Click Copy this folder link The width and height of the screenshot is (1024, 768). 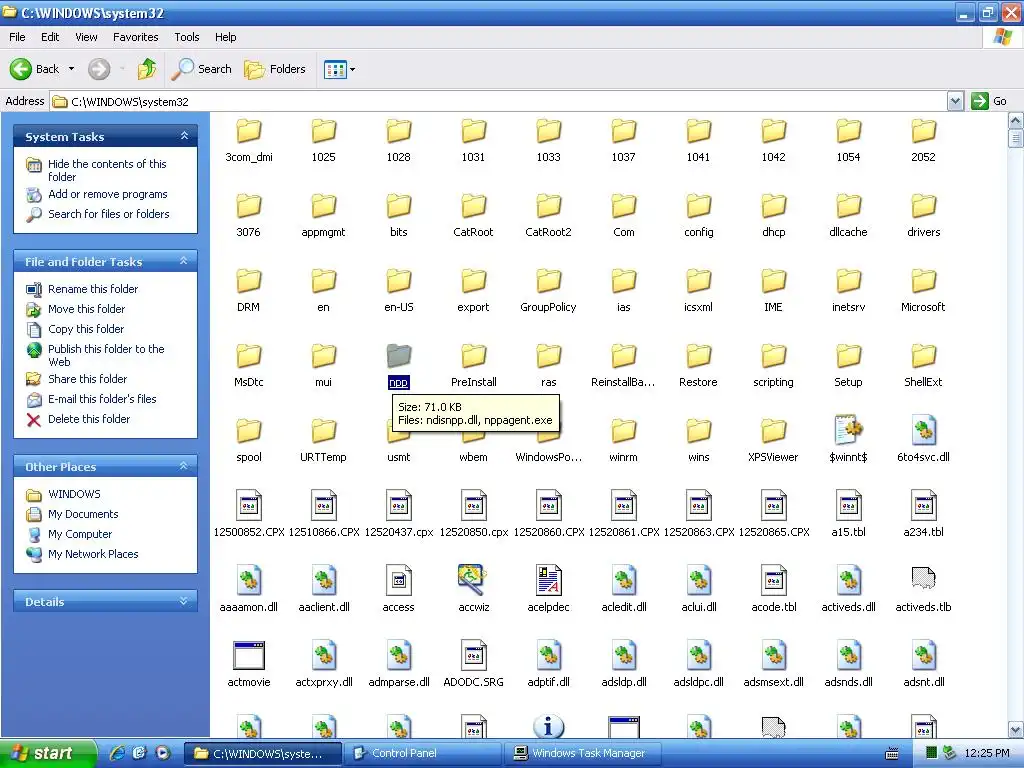pos(86,329)
